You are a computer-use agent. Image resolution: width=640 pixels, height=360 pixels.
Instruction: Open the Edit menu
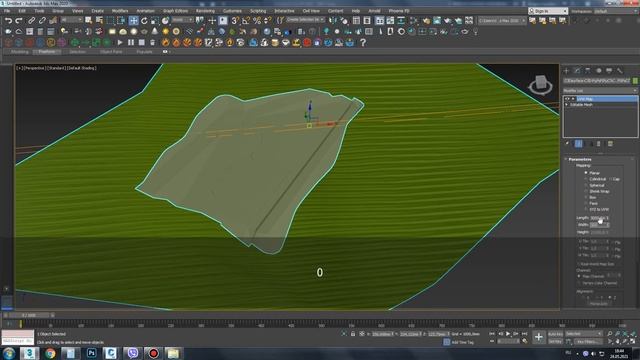pyautogui.click(x=22, y=11)
